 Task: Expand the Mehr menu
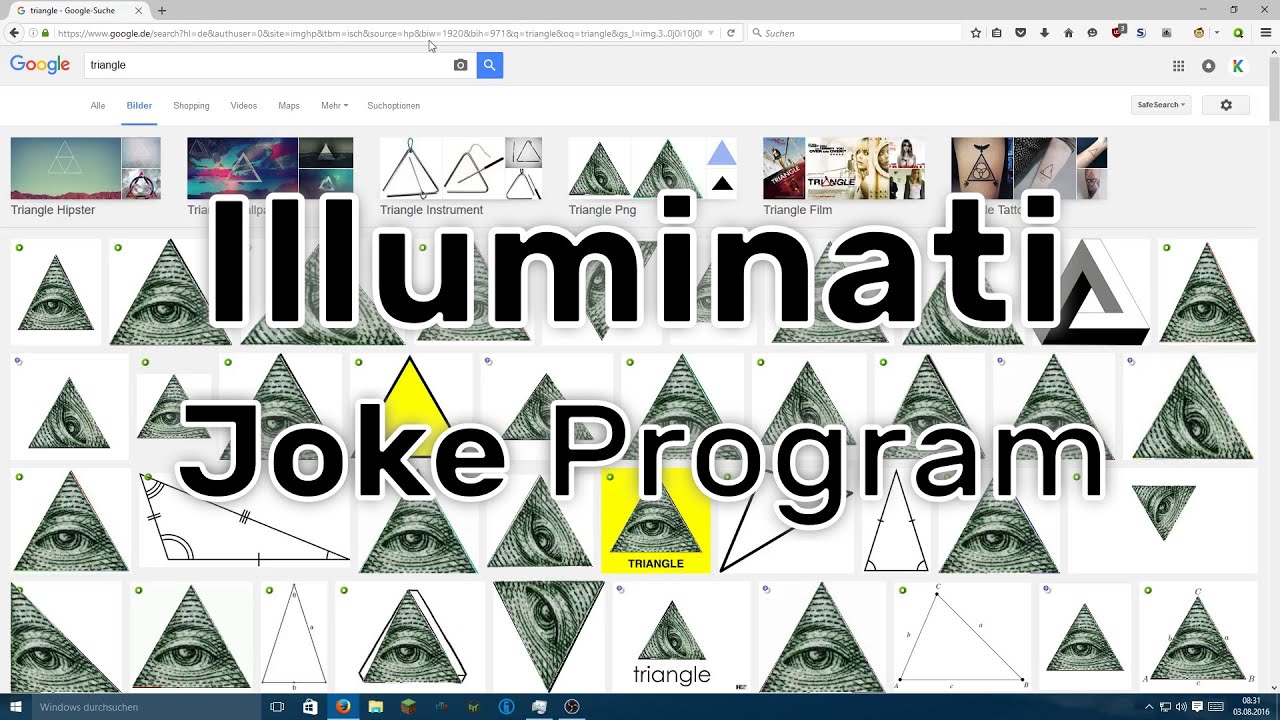click(334, 105)
